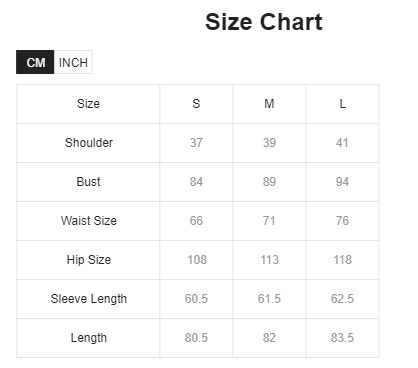Select the length value 82 cell
This screenshot has height=368, width=418.
pyautogui.click(x=269, y=338)
